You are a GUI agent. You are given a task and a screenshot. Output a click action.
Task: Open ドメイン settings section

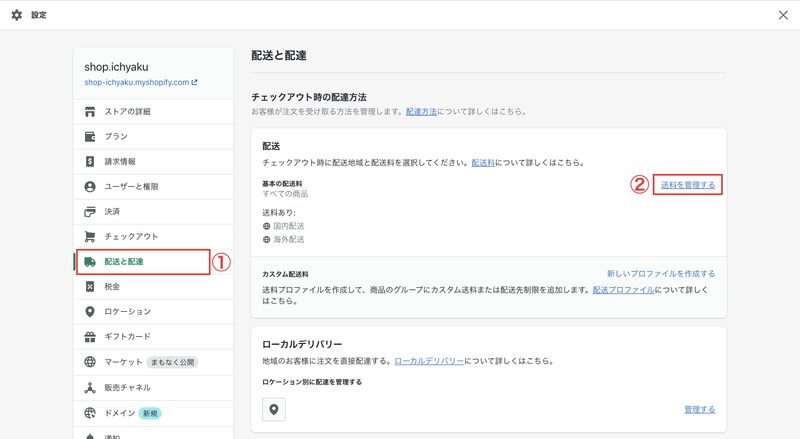[x=154, y=413]
